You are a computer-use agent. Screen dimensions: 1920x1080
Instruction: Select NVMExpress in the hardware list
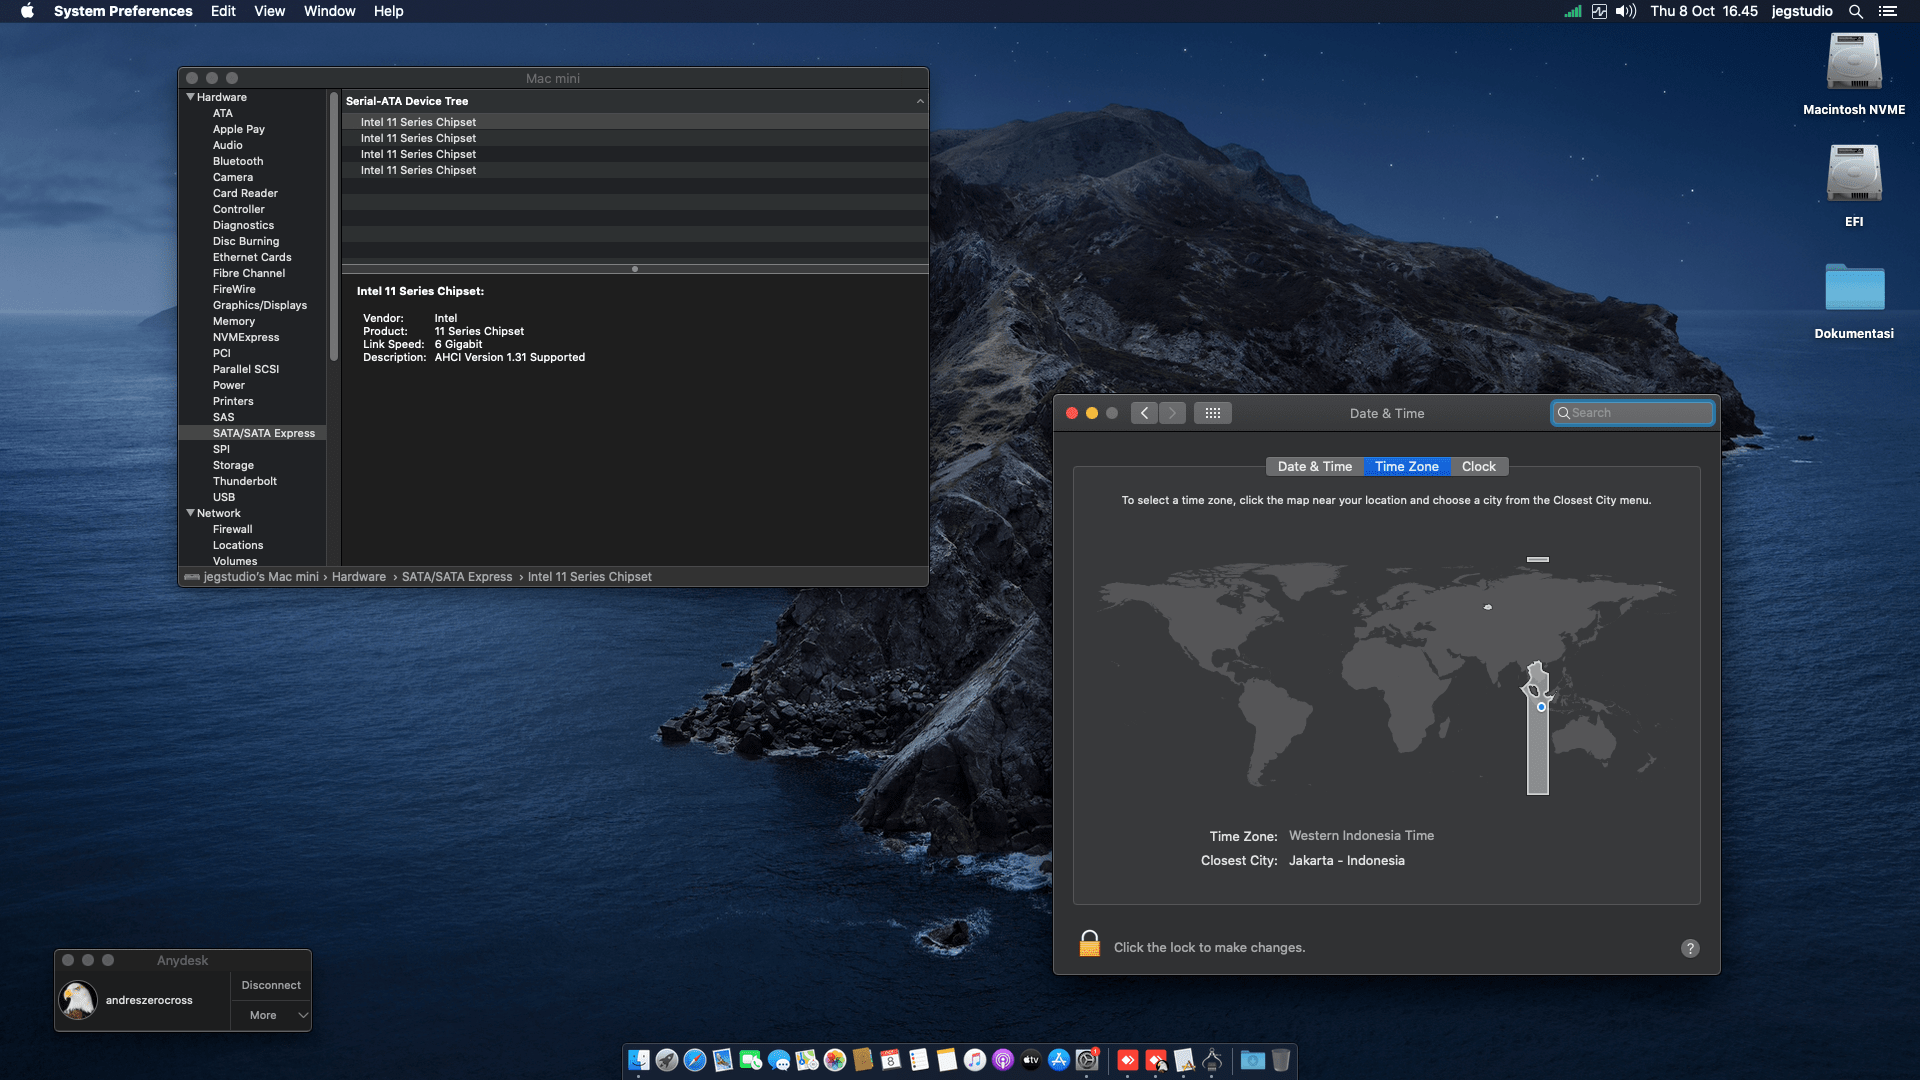246,337
